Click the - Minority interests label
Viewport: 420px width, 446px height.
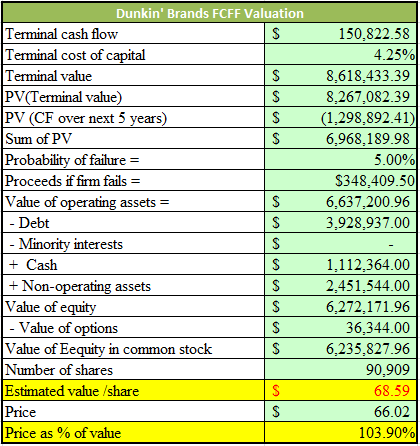click(x=66, y=244)
